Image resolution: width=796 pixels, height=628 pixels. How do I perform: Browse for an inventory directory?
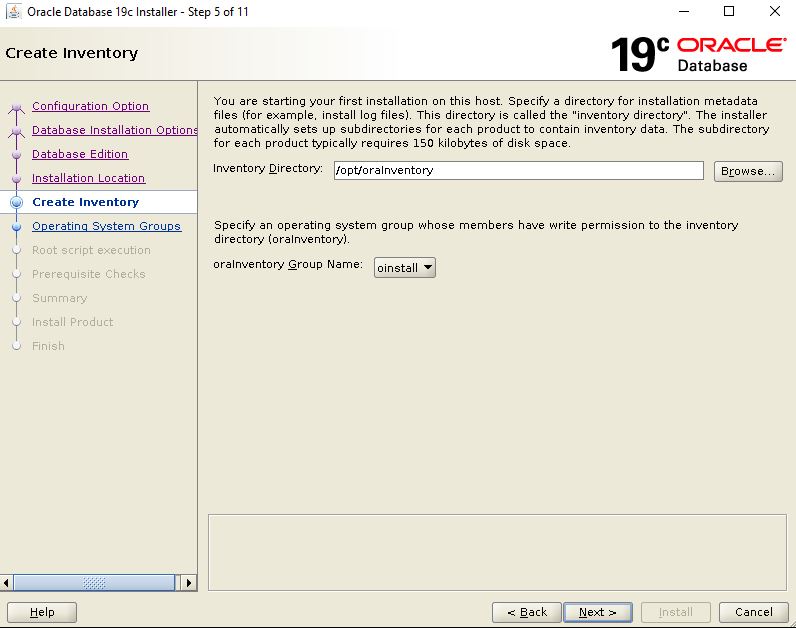748,171
